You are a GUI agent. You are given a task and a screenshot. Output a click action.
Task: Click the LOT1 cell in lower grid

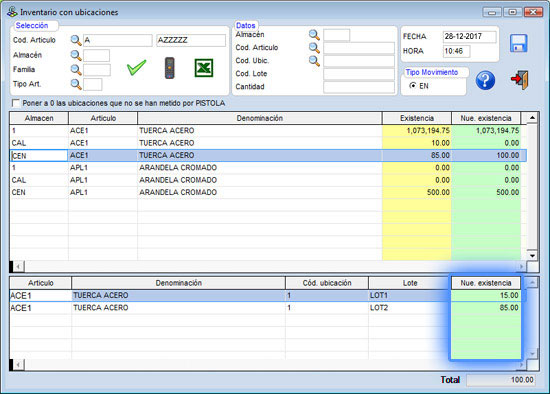pyautogui.click(x=409, y=295)
